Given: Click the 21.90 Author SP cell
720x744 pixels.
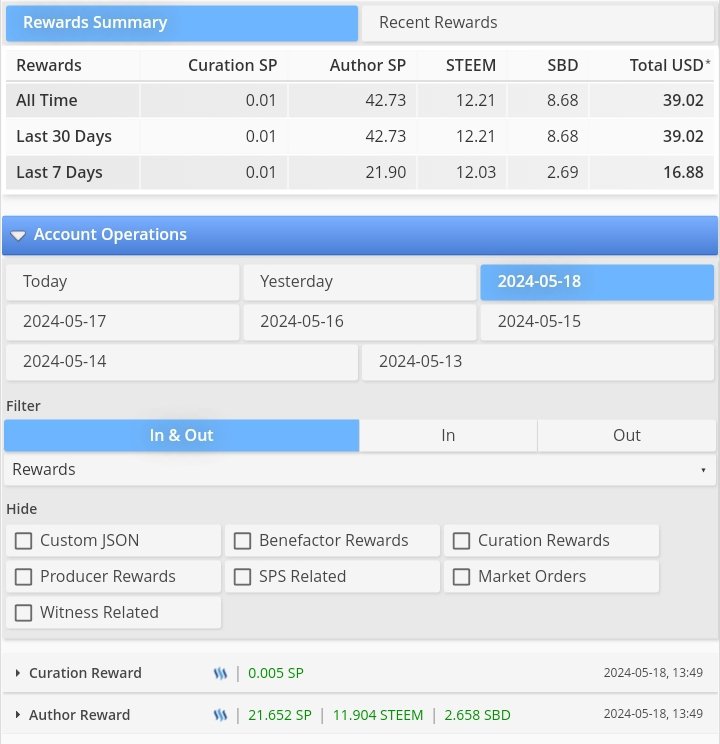Looking at the screenshot, I should pos(386,172).
